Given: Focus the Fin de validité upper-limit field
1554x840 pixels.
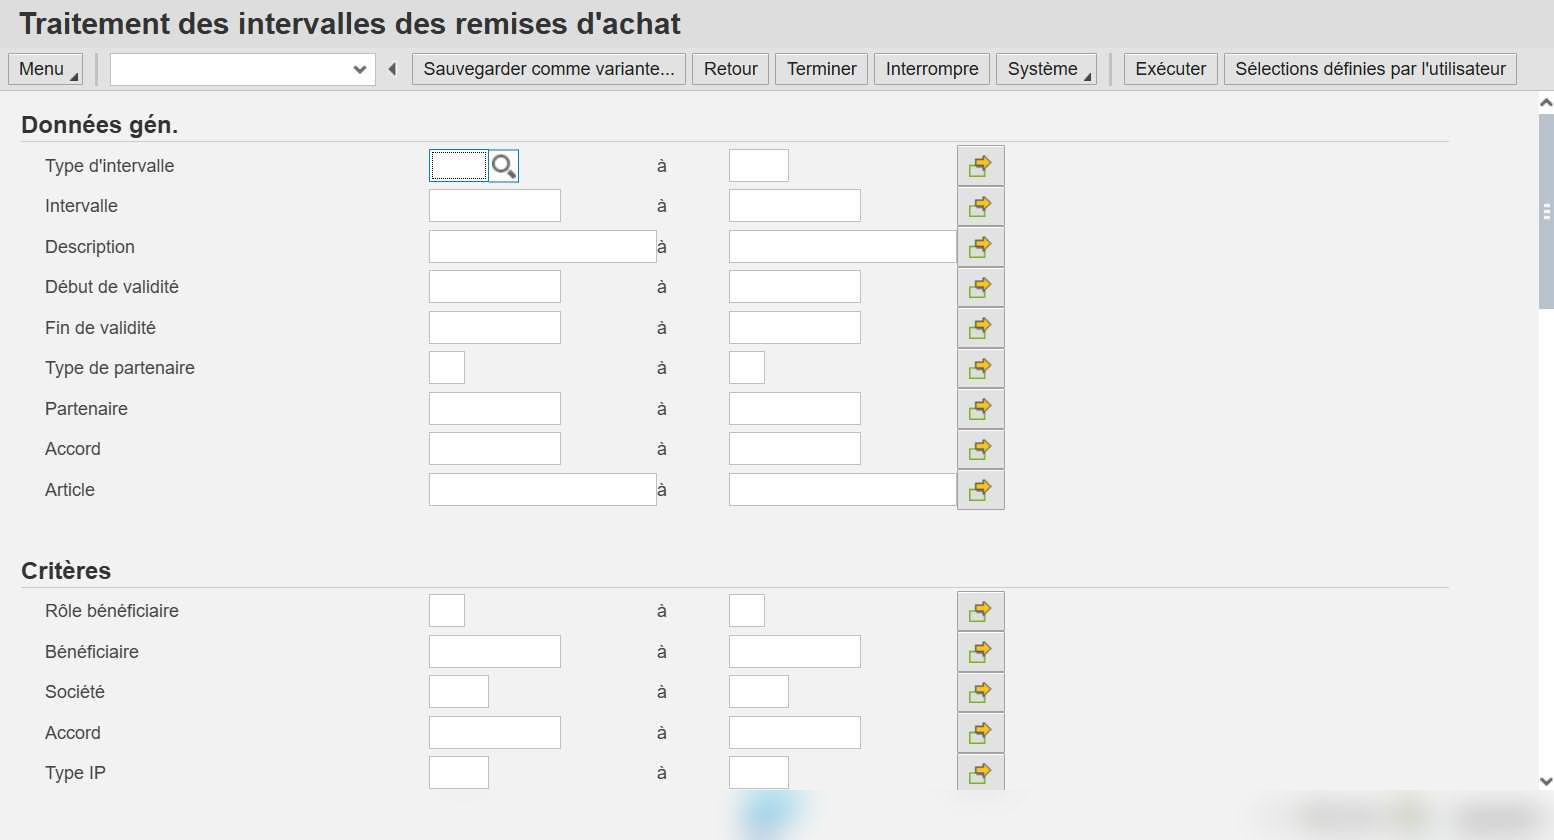Looking at the screenshot, I should (795, 328).
